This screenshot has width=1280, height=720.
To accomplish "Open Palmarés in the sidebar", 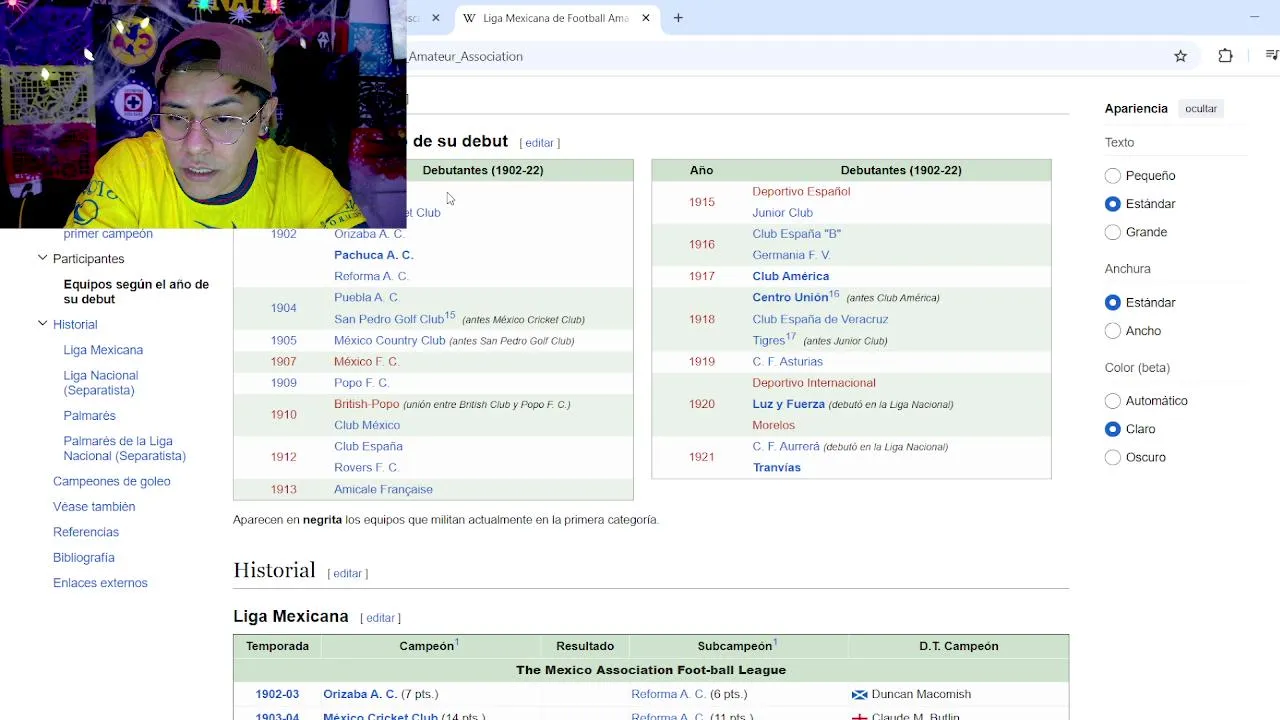I will (x=89, y=416).
